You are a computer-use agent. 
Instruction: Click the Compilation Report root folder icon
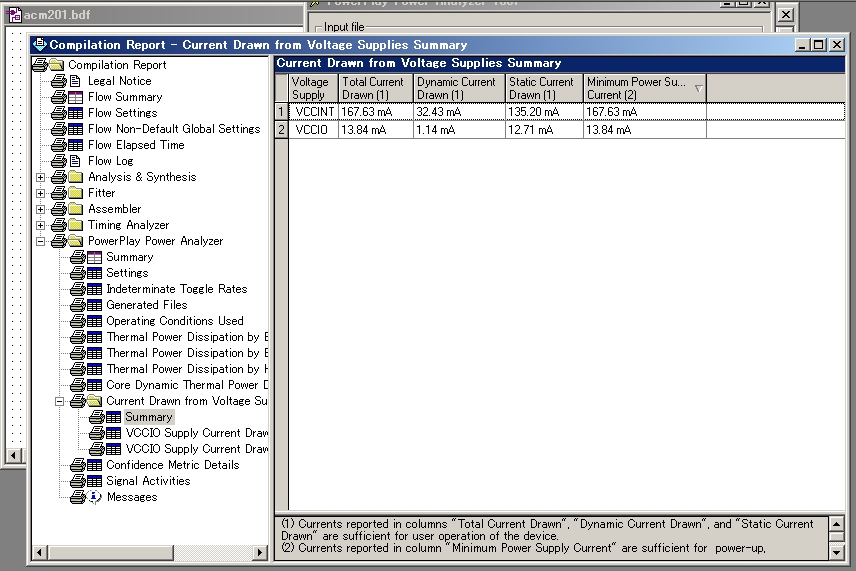pyautogui.click(x=56, y=65)
